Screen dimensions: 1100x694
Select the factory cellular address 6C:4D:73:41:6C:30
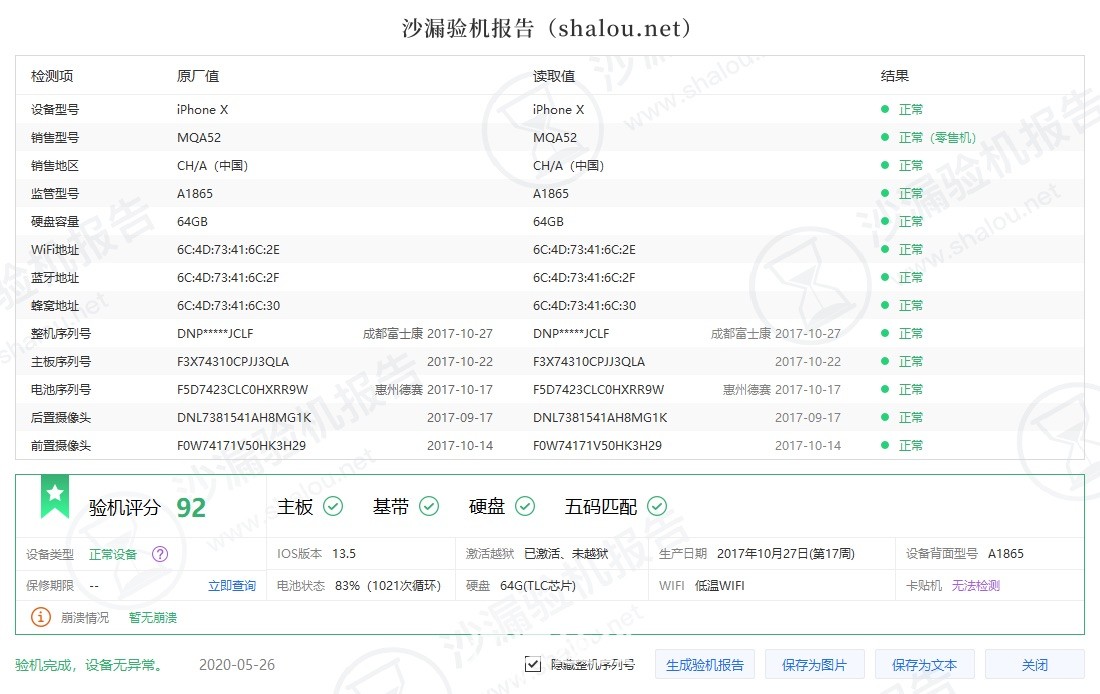pyautogui.click(x=228, y=305)
